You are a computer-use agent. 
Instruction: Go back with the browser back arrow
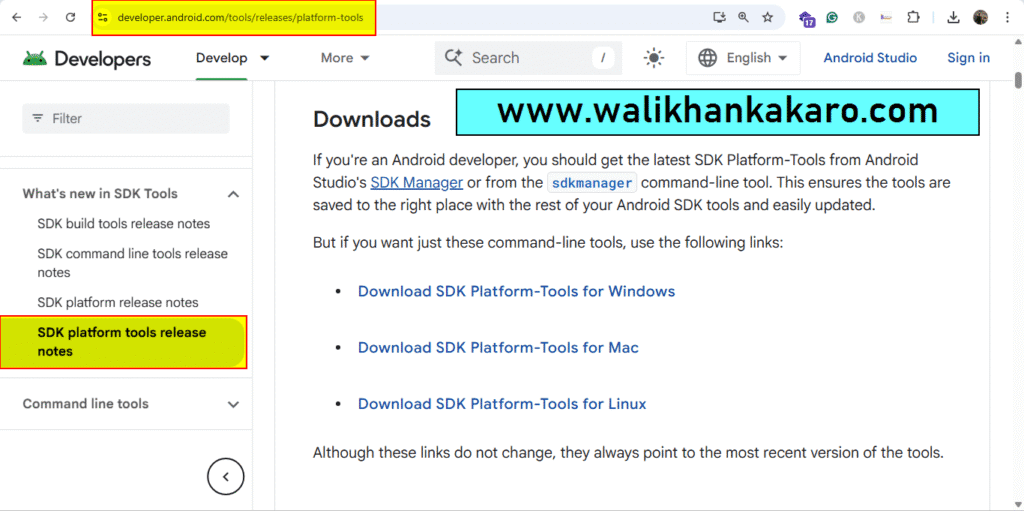pos(16,18)
